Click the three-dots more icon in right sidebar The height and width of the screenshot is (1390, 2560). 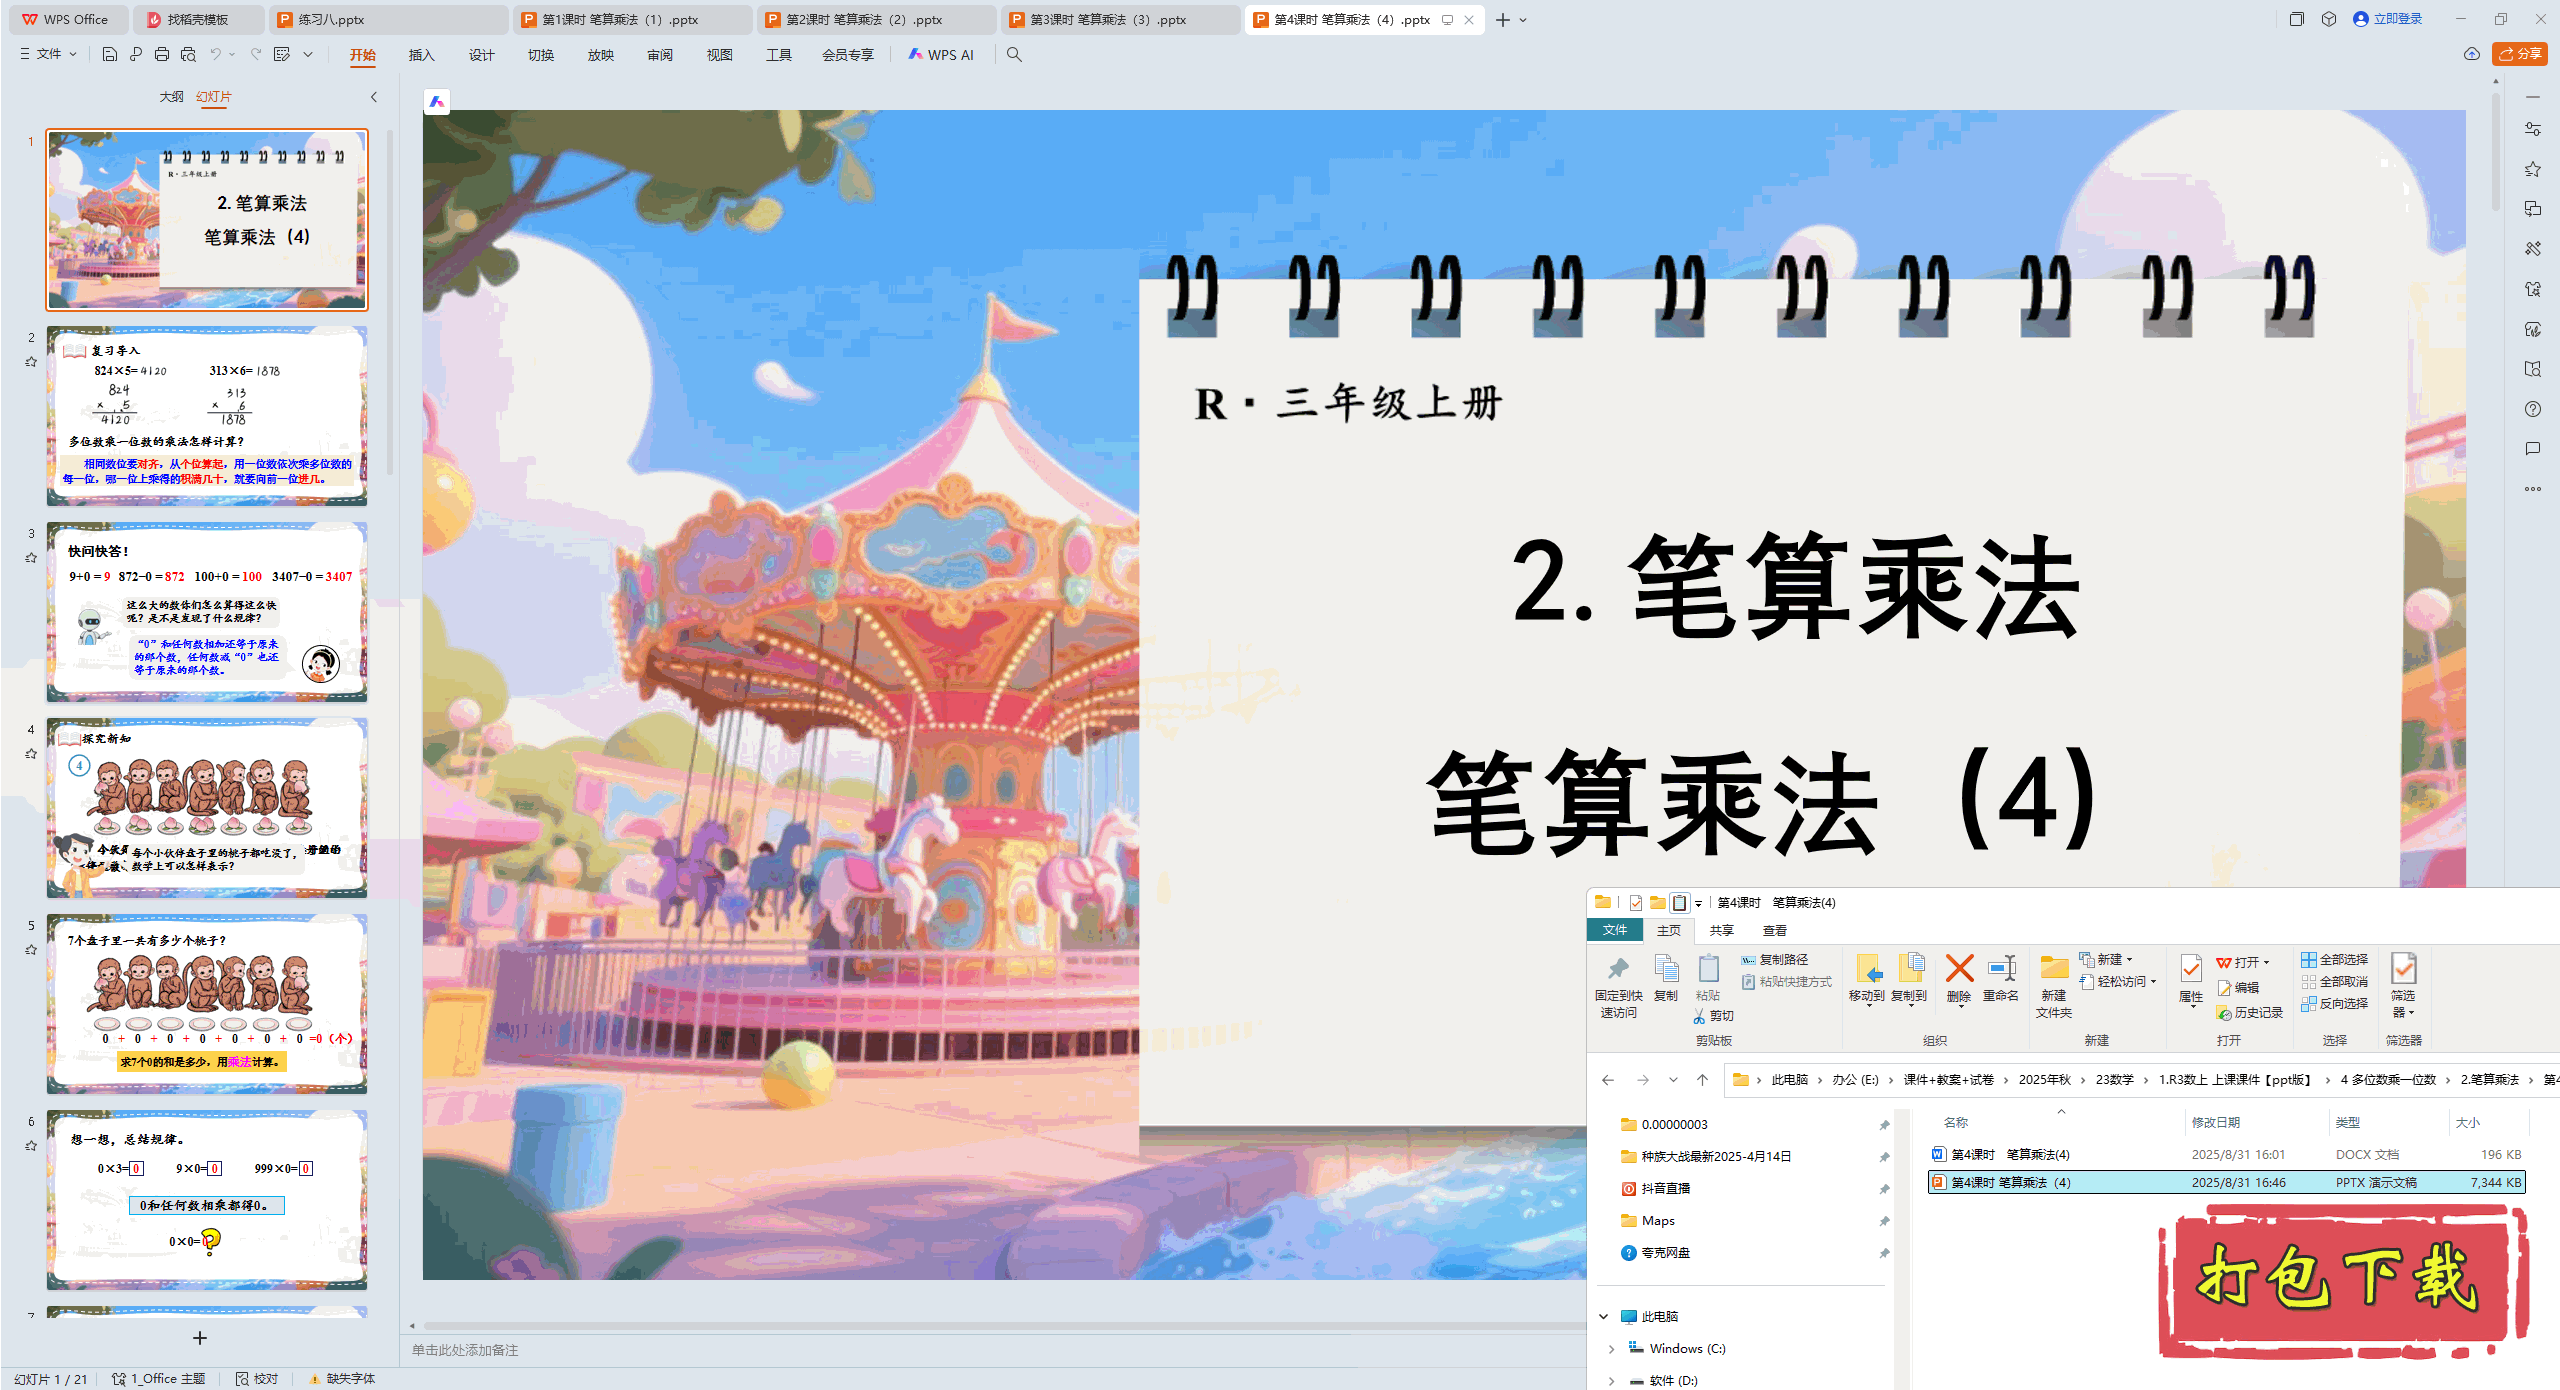pos(2532,489)
